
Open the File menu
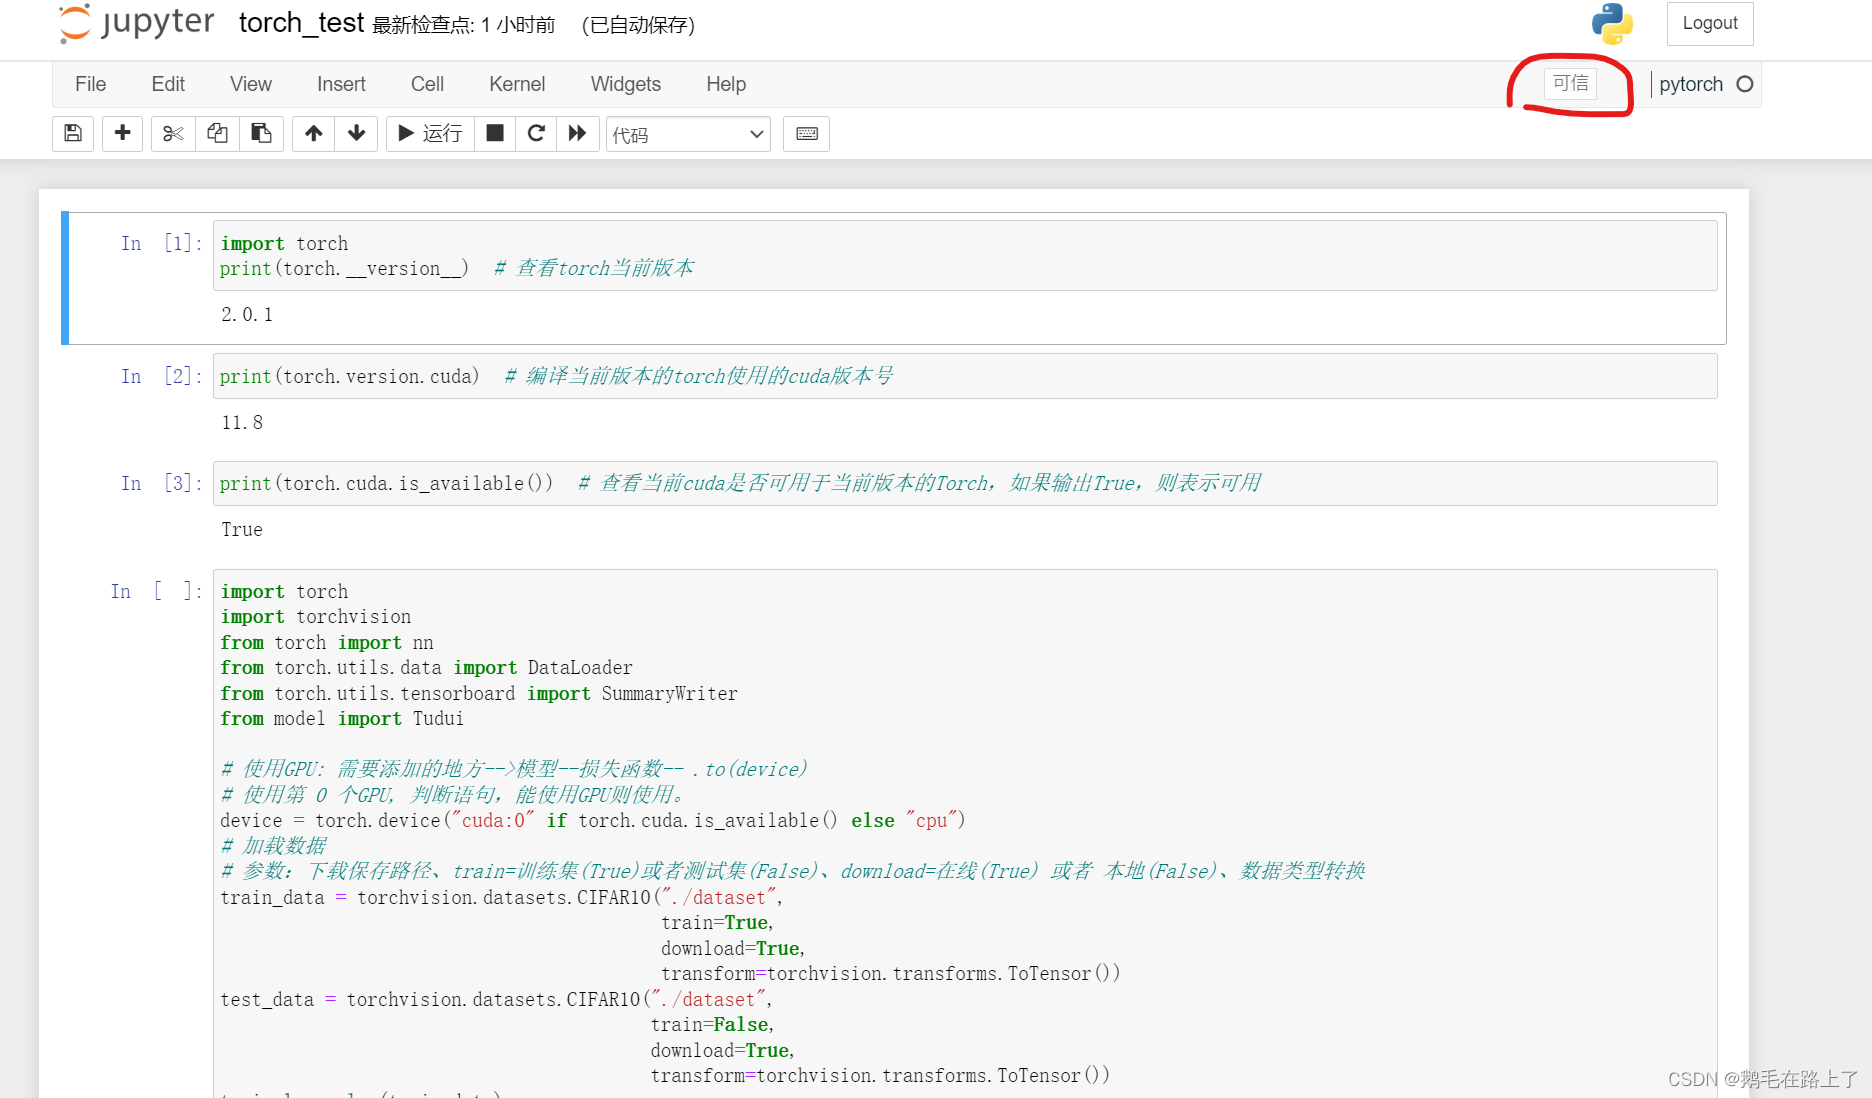pyautogui.click(x=91, y=84)
